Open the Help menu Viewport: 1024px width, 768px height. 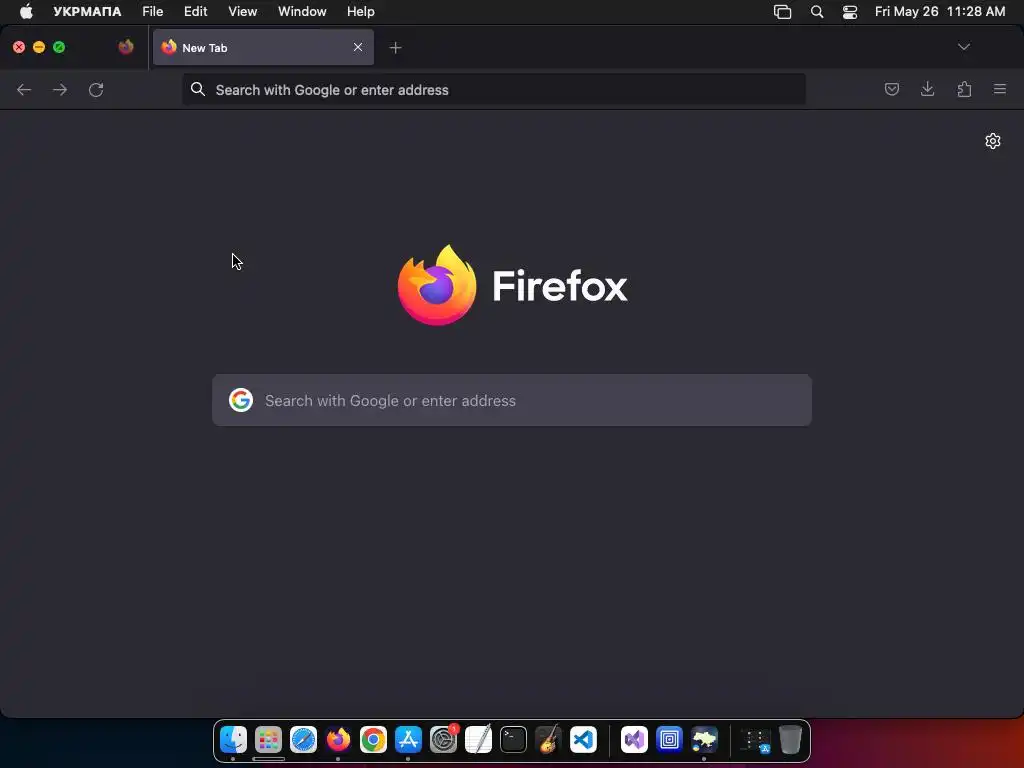click(360, 11)
